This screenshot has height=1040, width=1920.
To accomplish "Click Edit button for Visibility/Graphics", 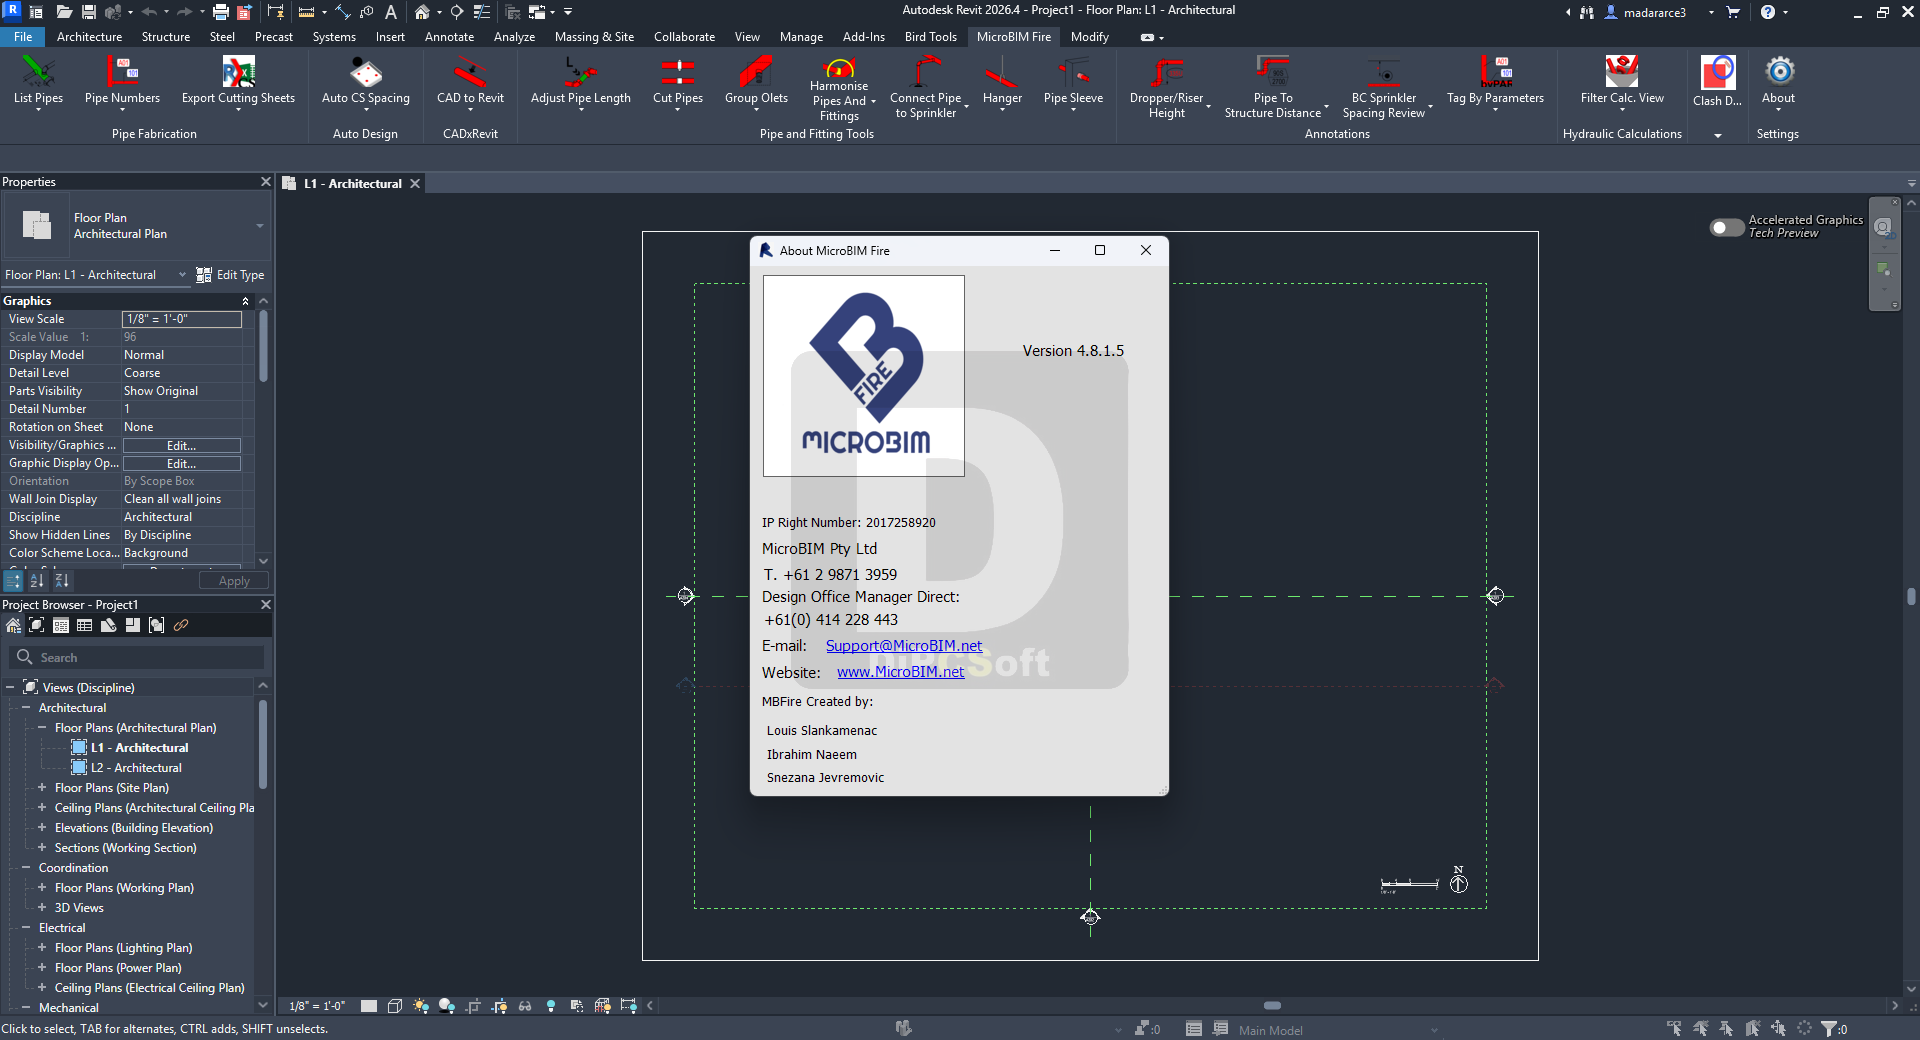I will pos(182,446).
